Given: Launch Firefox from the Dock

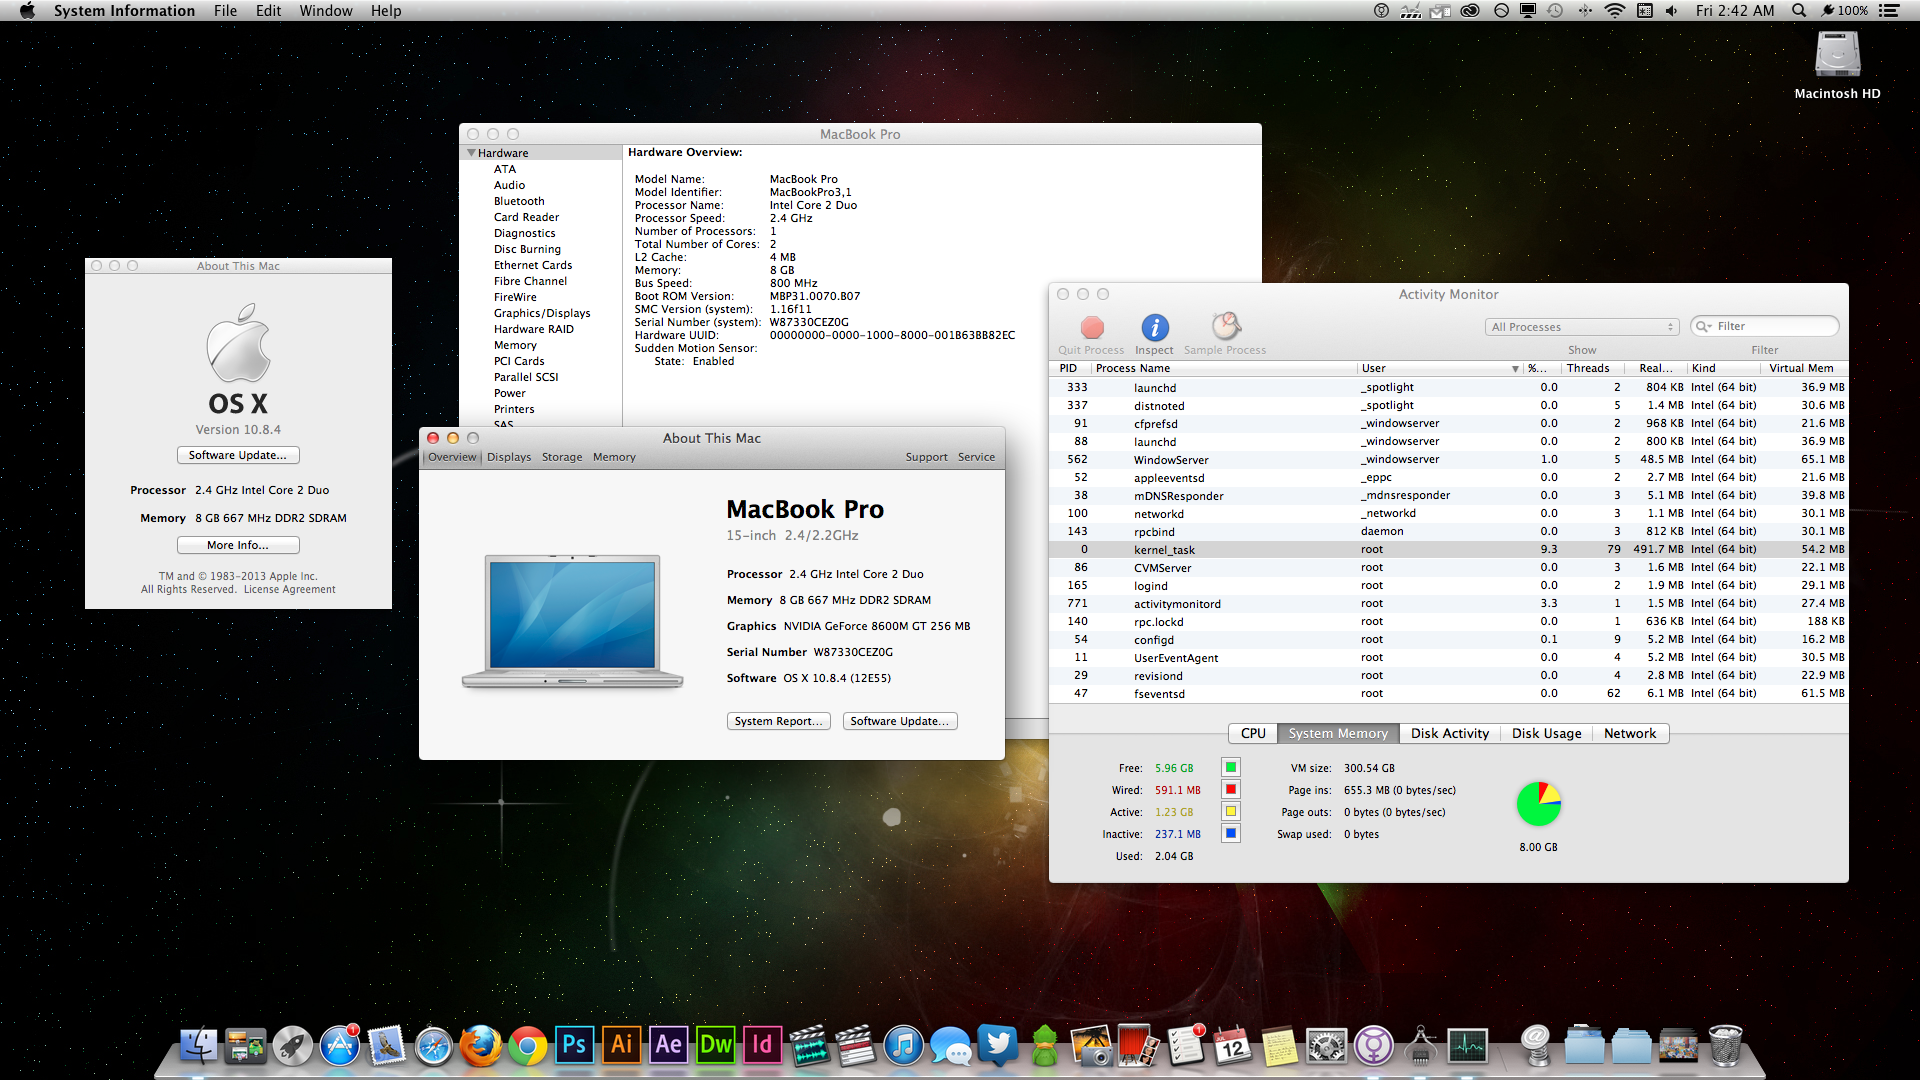Looking at the screenshot, I should pyautogui.click(x=481, y=1046).
